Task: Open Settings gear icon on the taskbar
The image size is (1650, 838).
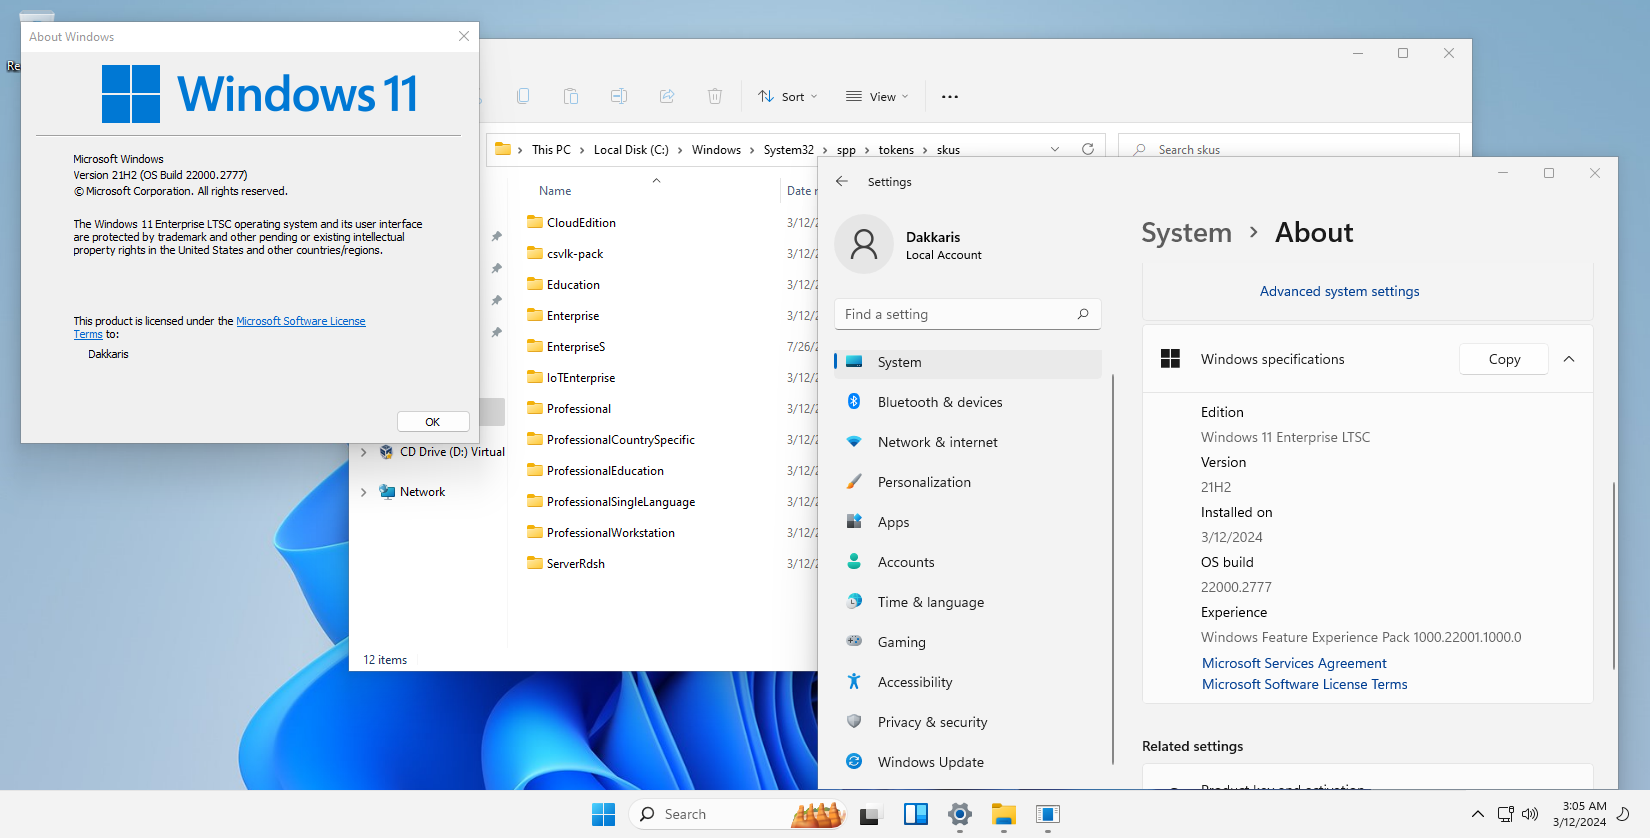Action: pyautogui.click(x=960, y=814)
